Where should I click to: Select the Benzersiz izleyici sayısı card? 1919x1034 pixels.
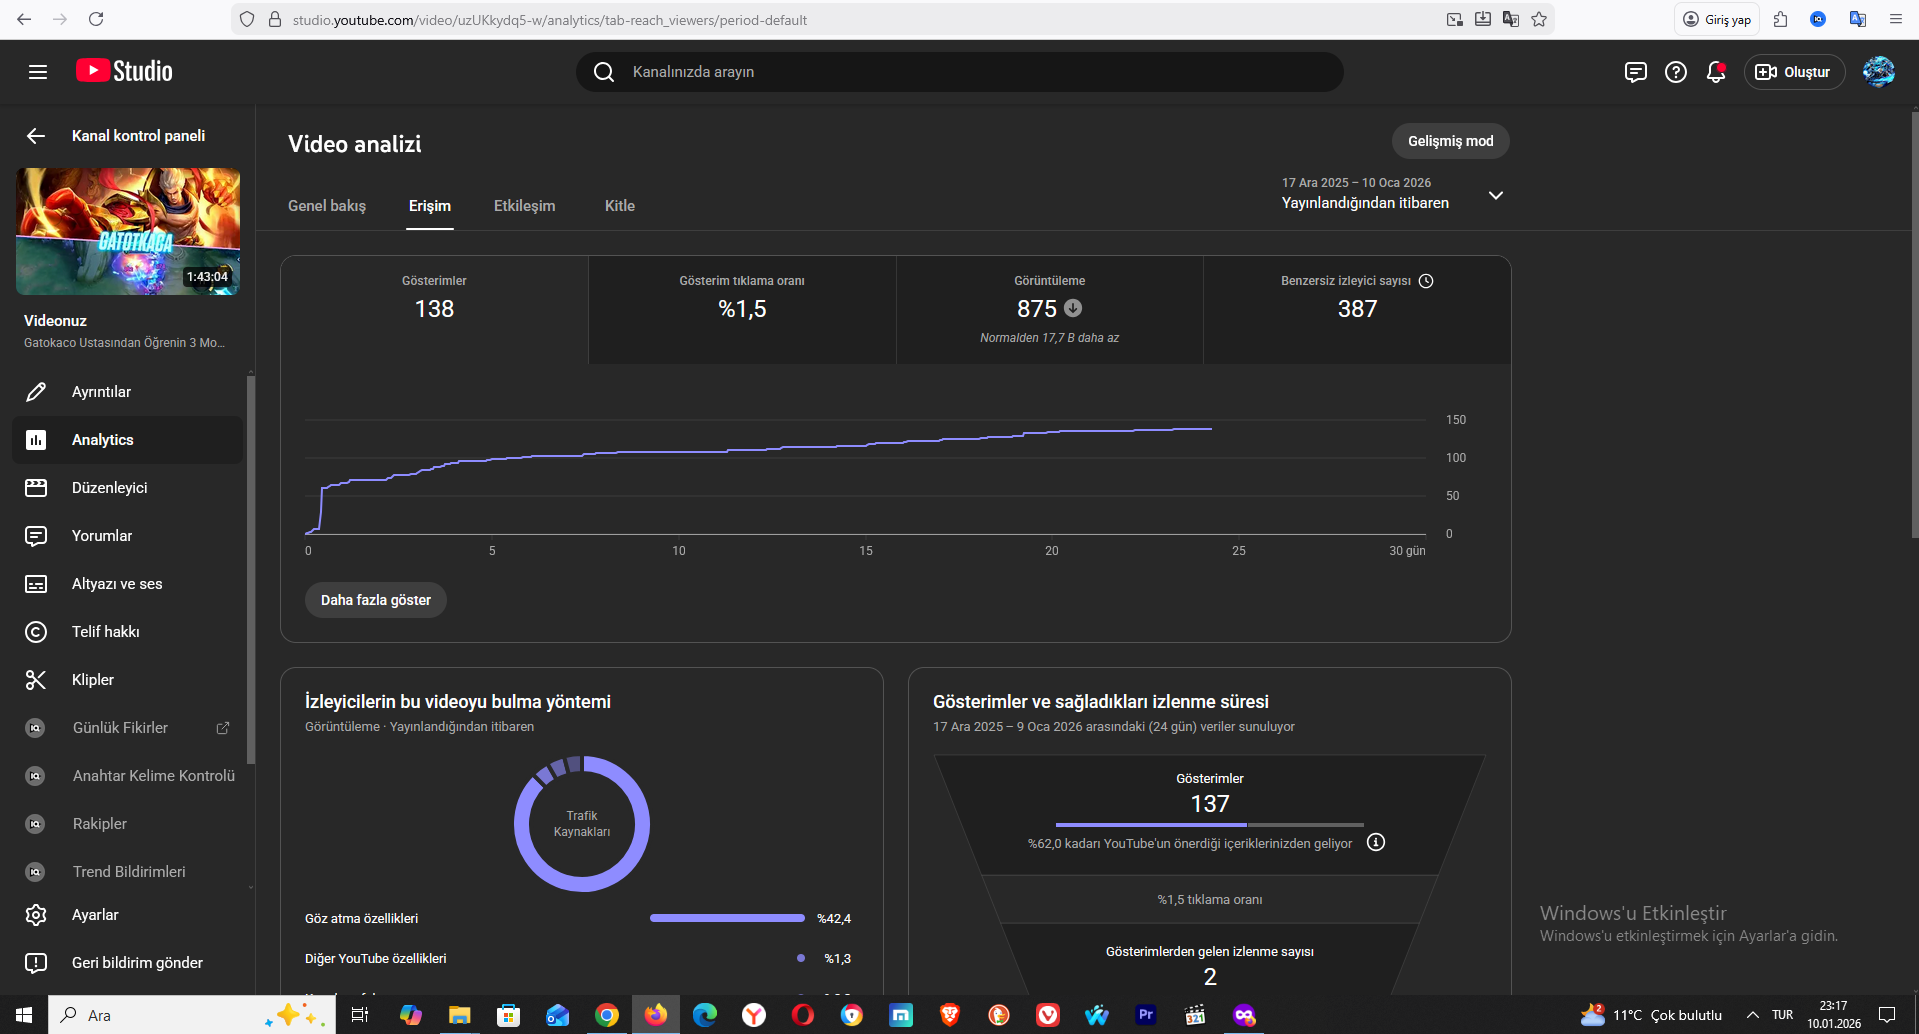[x=1357, y=310]
